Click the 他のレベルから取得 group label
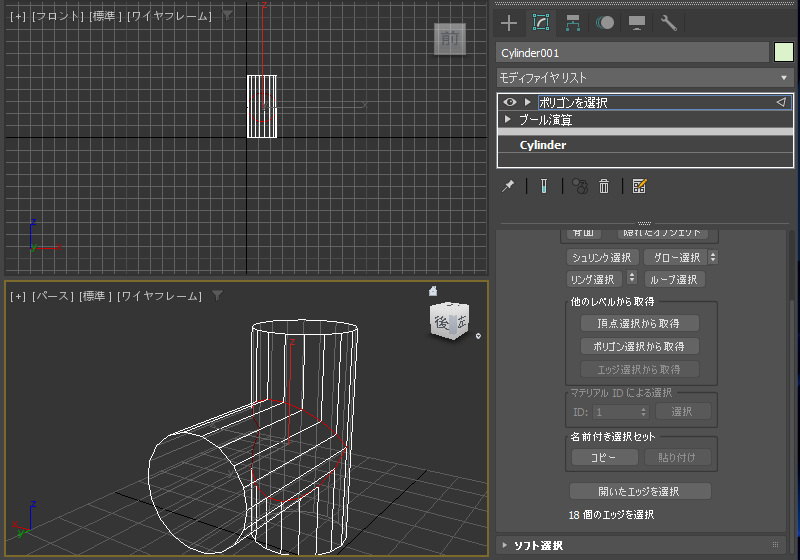The height and width of the screenshot is (560, 800). tap(612, 302)
